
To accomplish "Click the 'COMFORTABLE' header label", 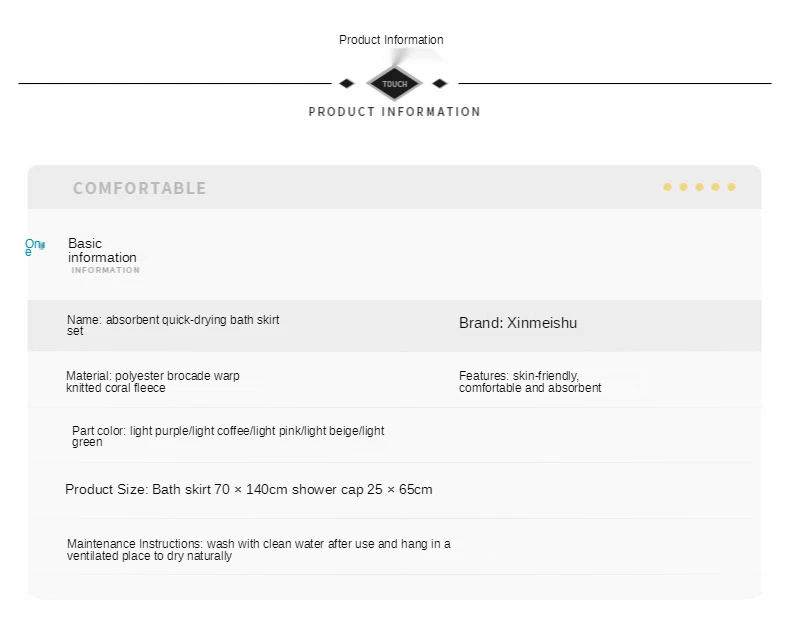I will [x=139, y=188].
